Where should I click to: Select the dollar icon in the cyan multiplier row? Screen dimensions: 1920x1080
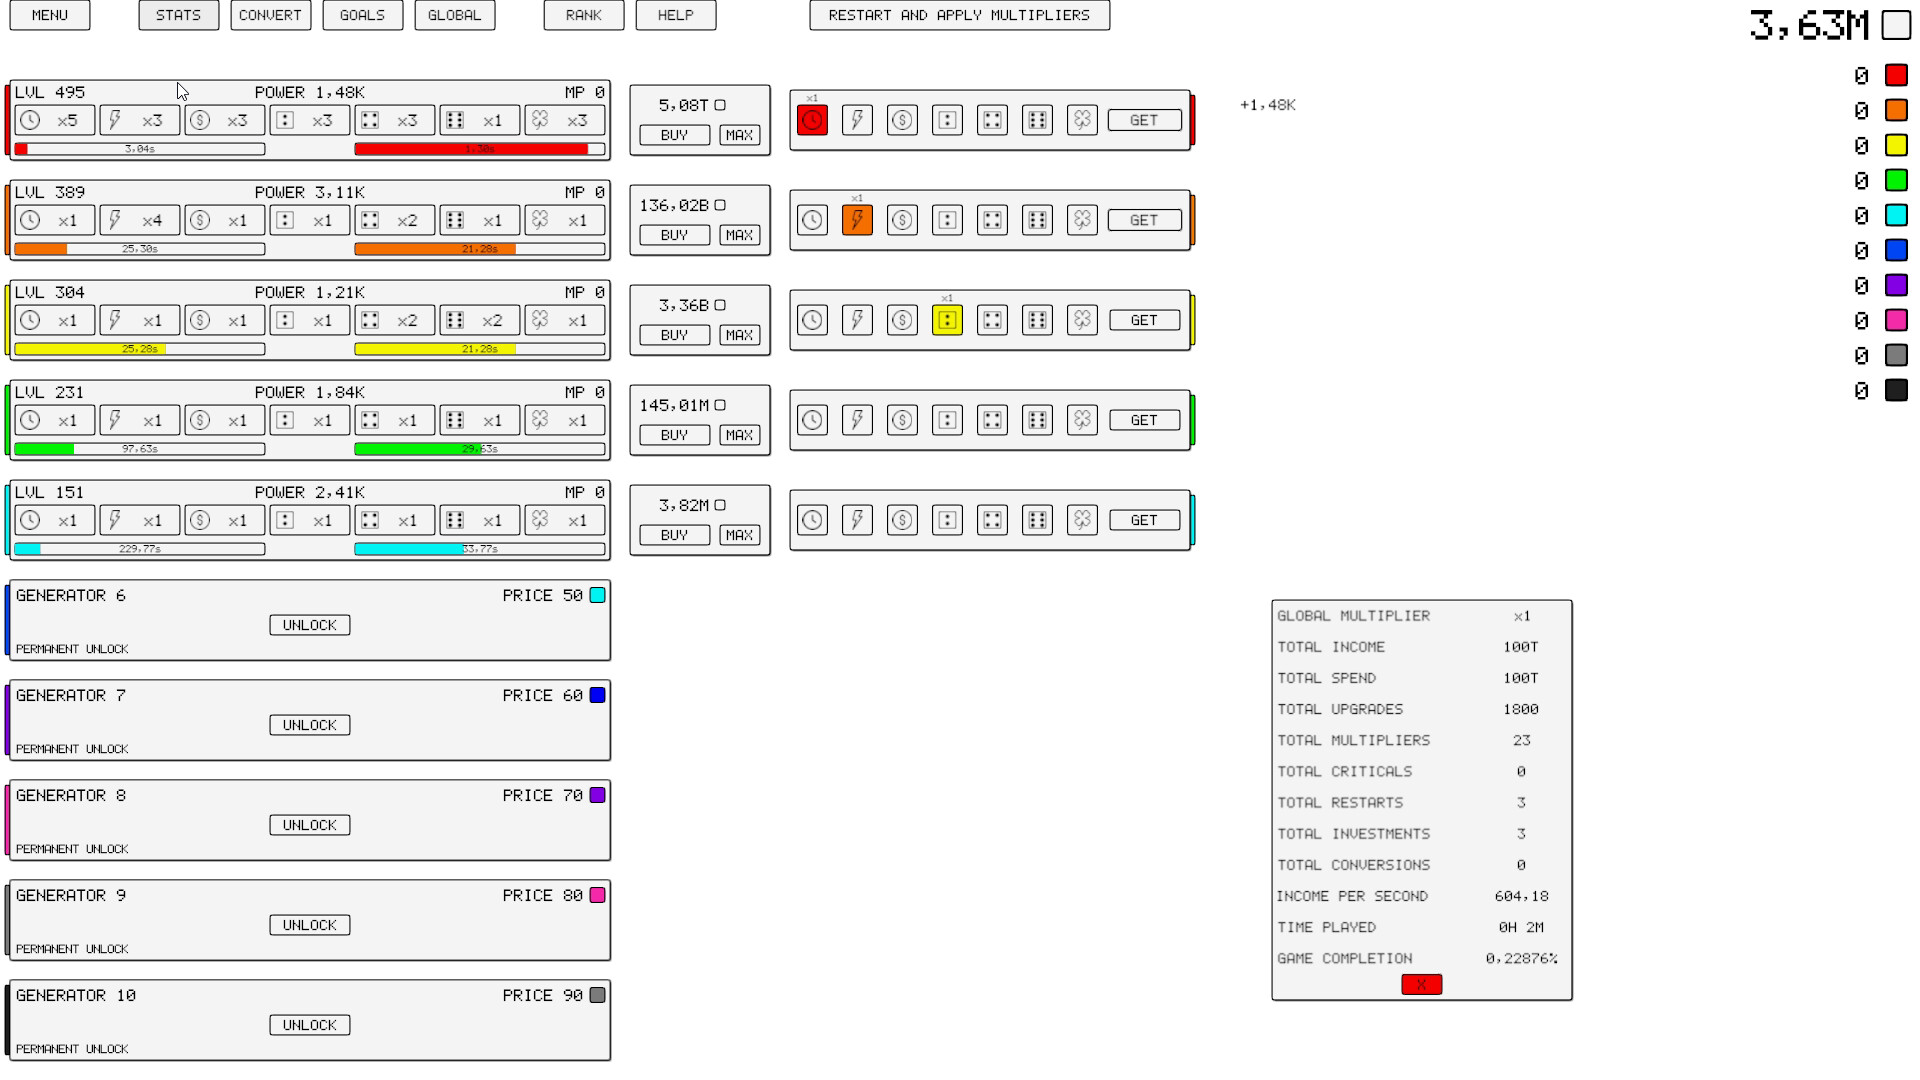pyautogui.click(x=902, y=520)
